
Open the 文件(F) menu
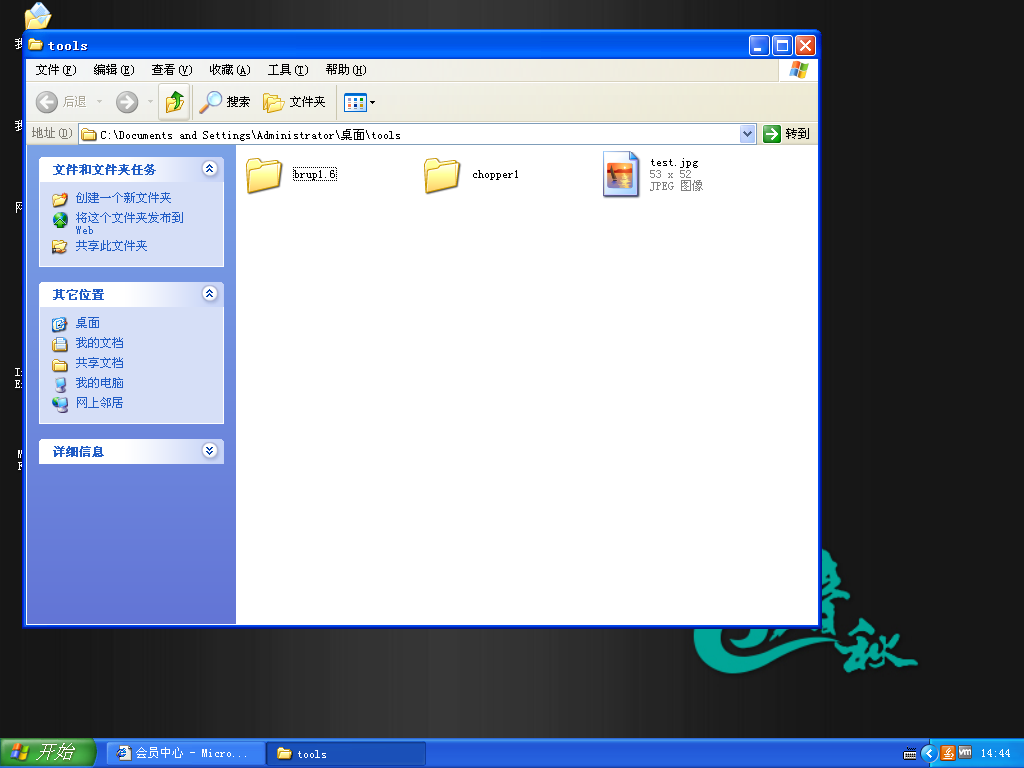[x=56, y=70]
